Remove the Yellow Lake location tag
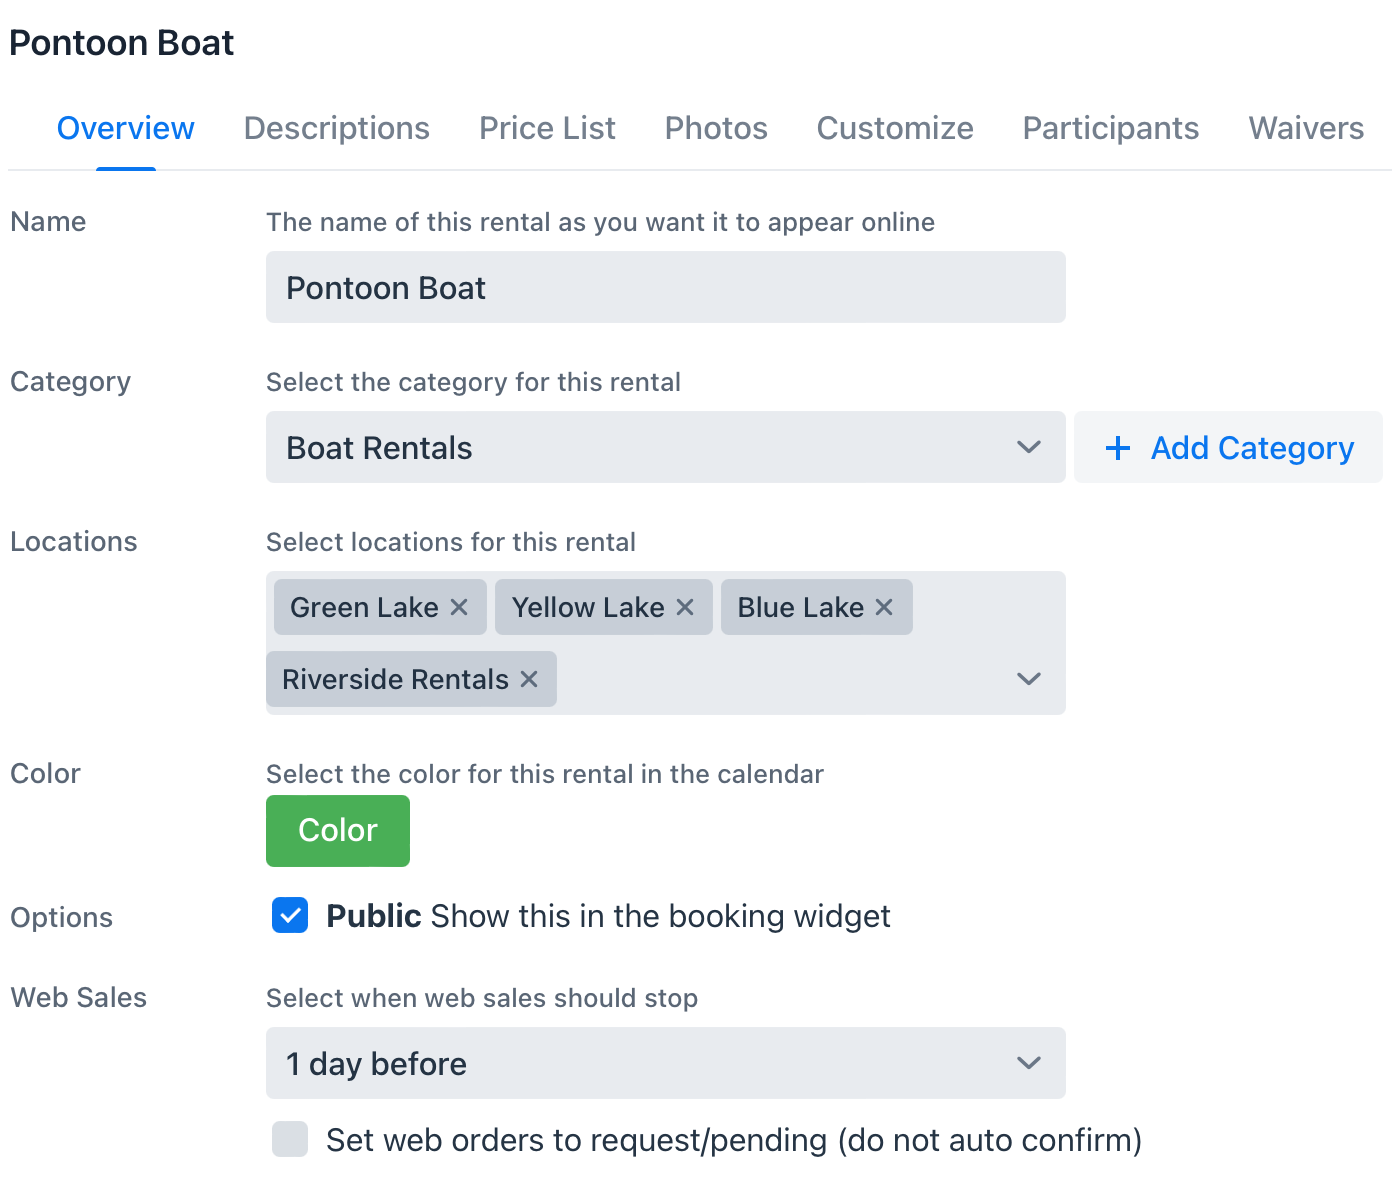 (685, 607)
